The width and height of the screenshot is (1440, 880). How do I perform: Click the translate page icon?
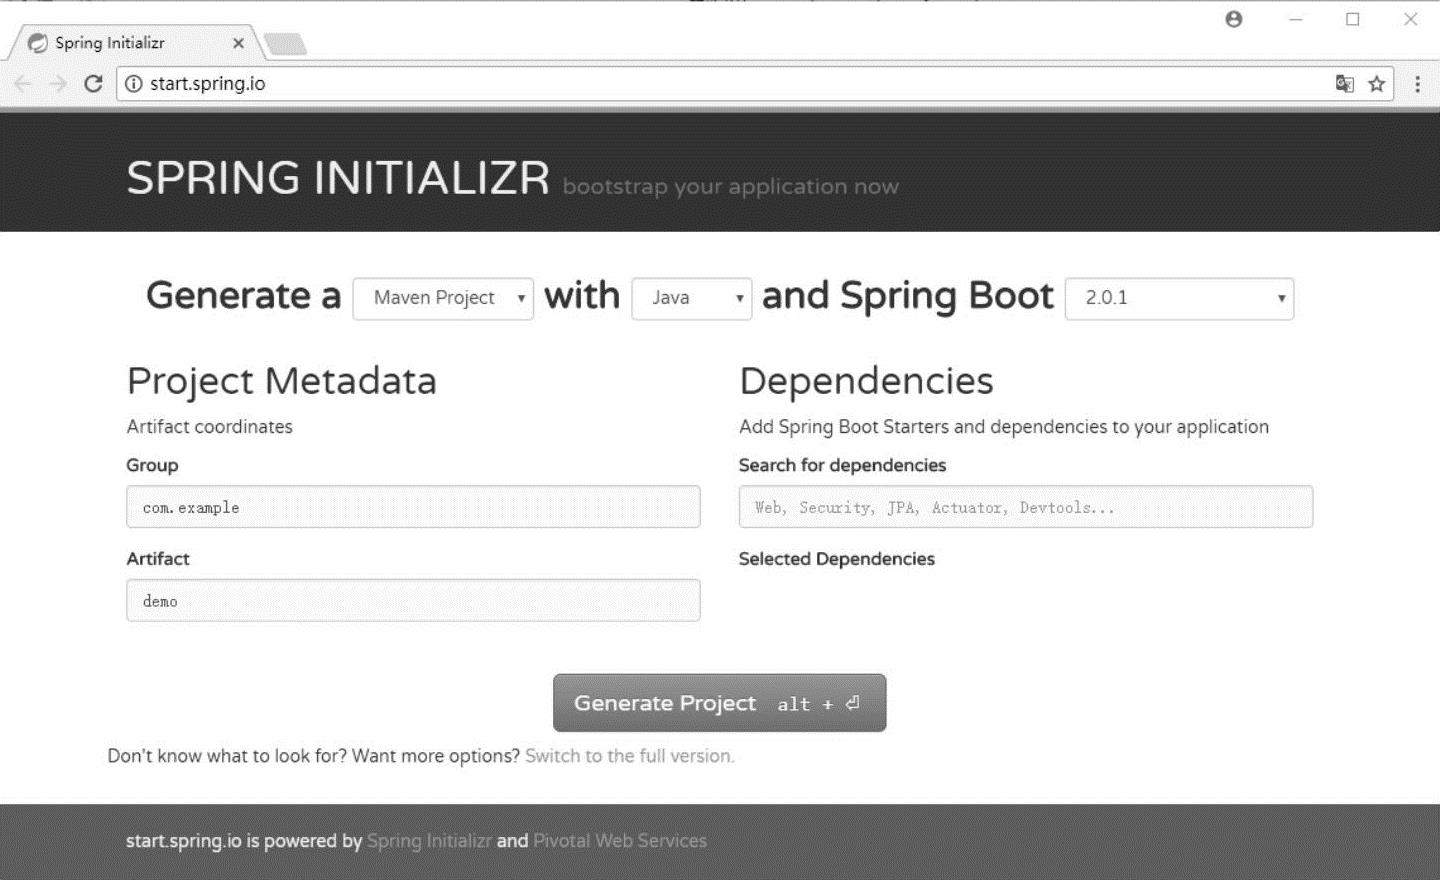point(1345,84)
